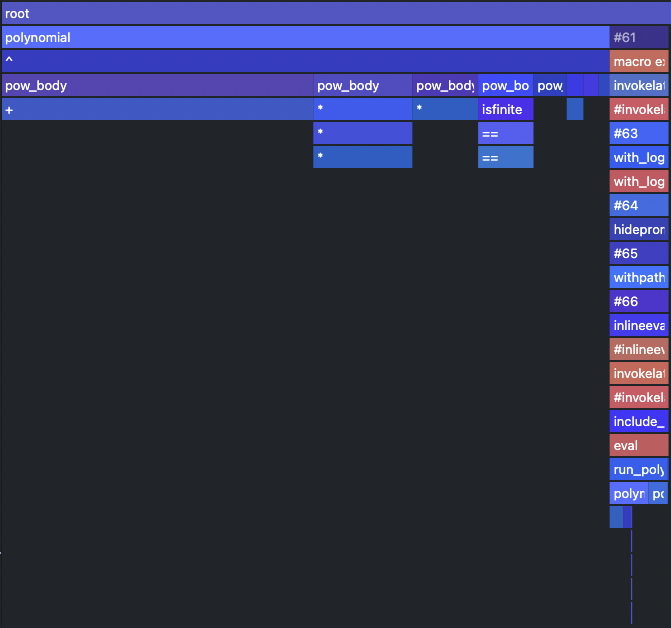Select the isfinite frame
The image size is (671, 628).
[505, 109]
